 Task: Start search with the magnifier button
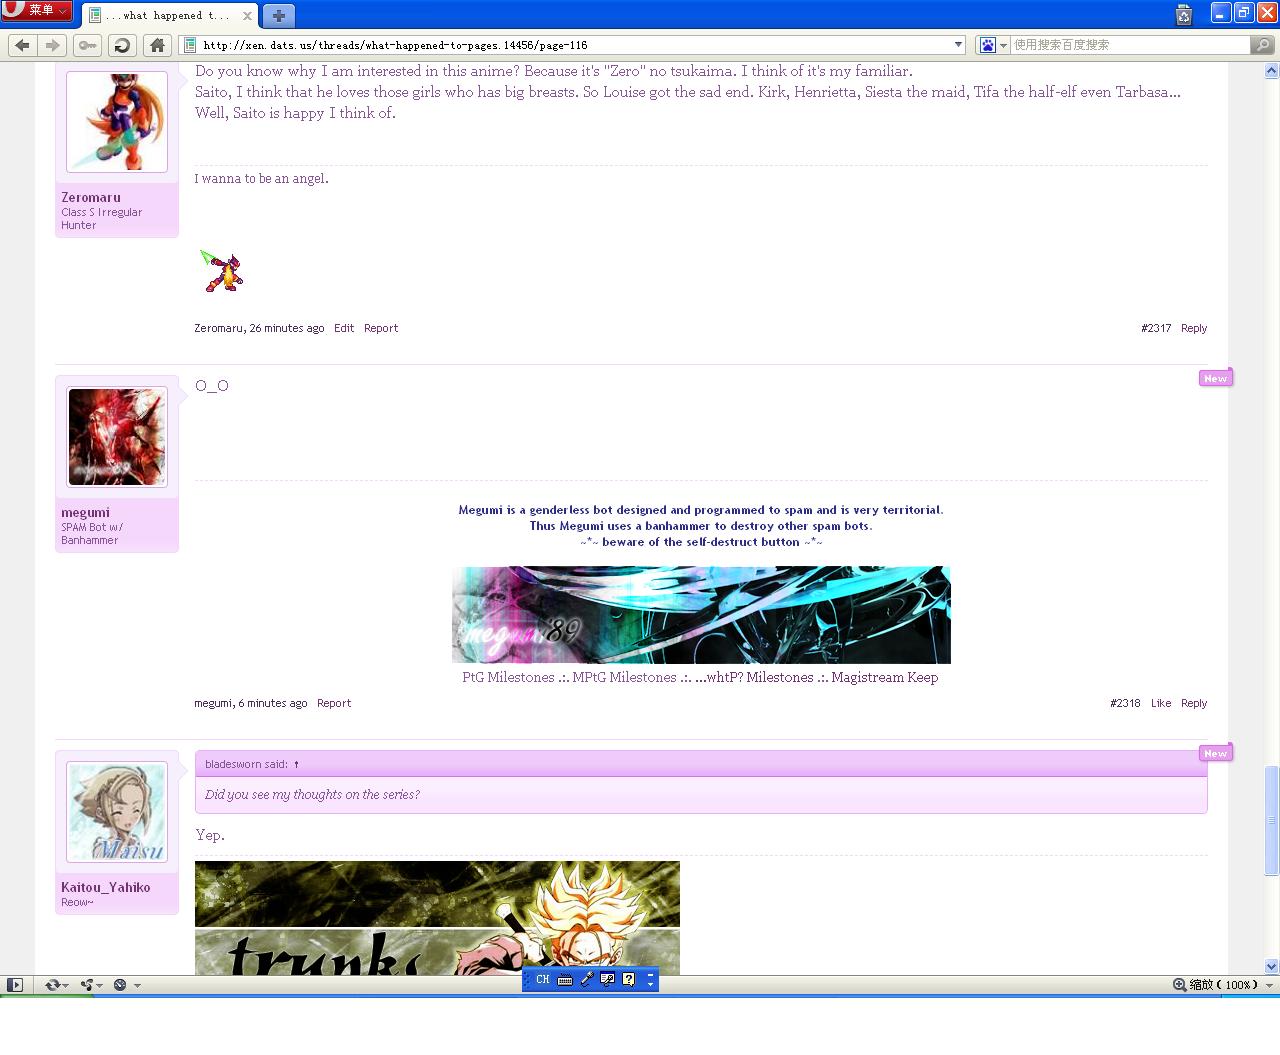pyautogui.click(x=1263, y=45)
